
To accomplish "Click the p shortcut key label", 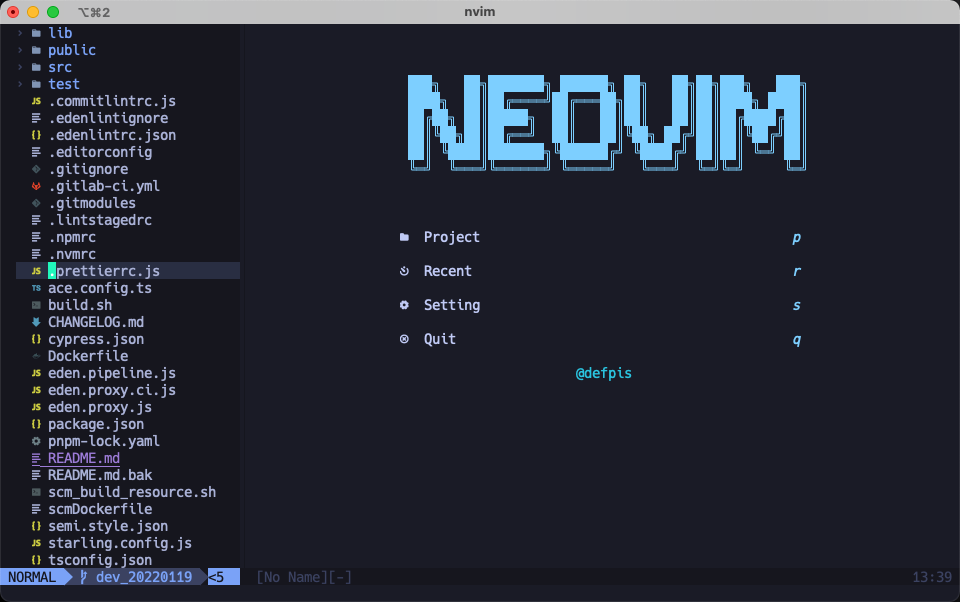I will 797,238.
